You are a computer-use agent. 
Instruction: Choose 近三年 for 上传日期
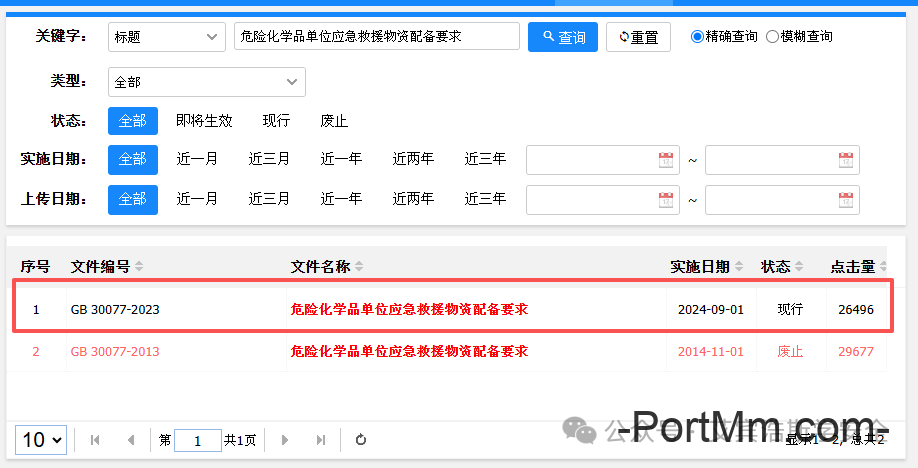[x=485, y=199]
